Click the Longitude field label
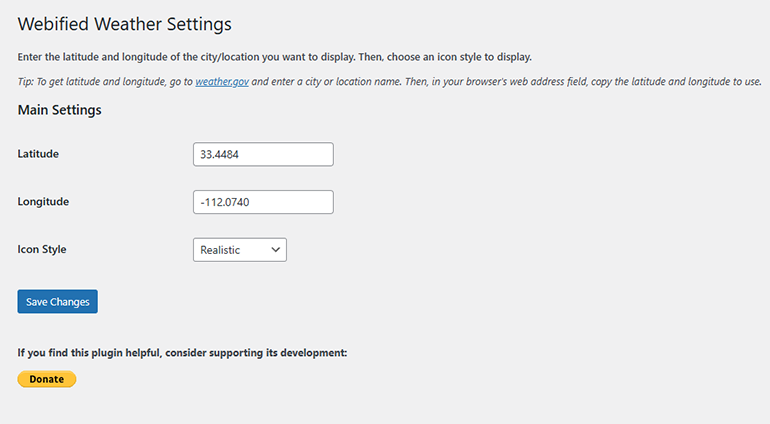Viewport: 770px width, 424px height. tap(43, 202)
